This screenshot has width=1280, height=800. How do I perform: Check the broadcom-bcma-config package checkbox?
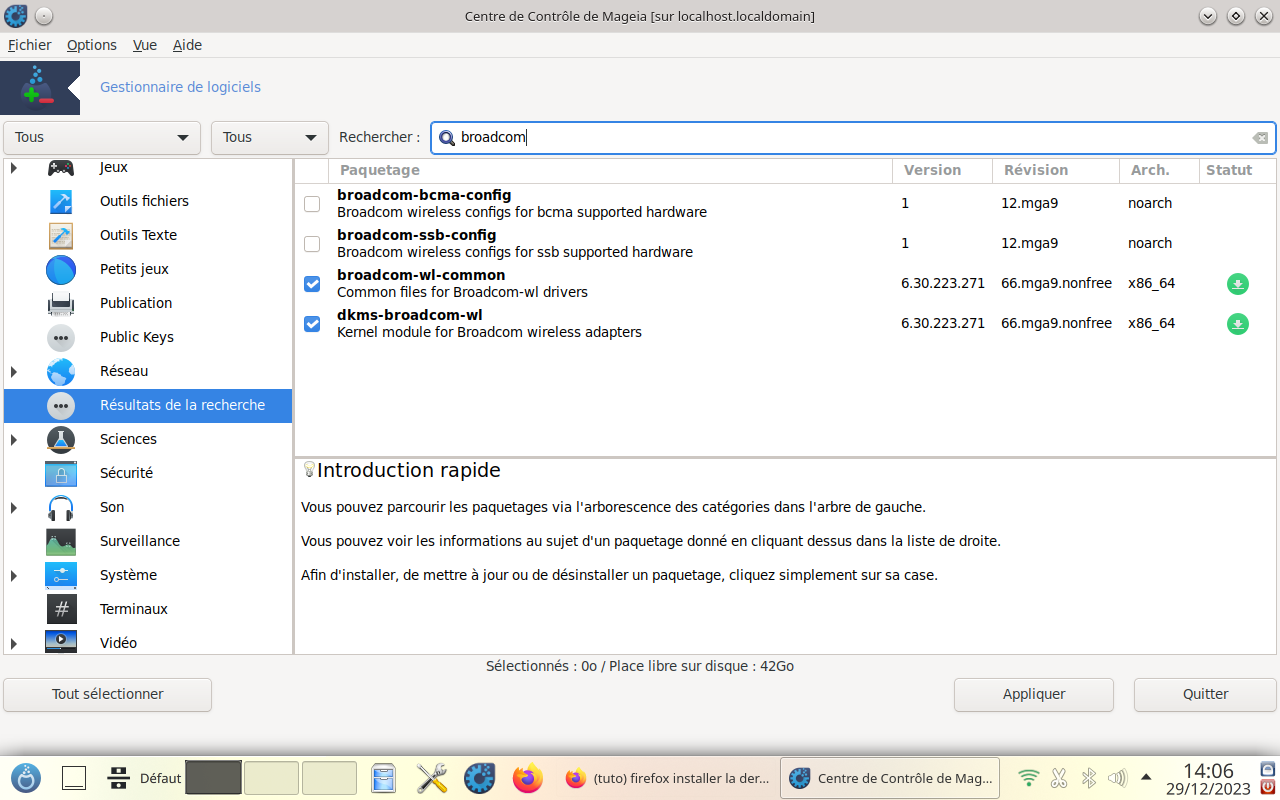(312, 204)
